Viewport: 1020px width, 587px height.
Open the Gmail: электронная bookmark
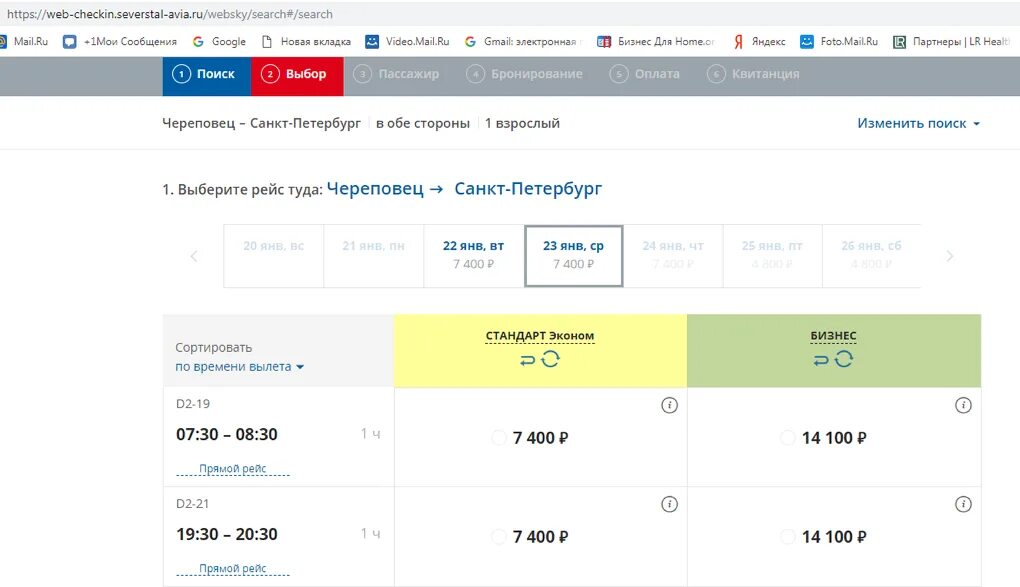click(522, 42)
